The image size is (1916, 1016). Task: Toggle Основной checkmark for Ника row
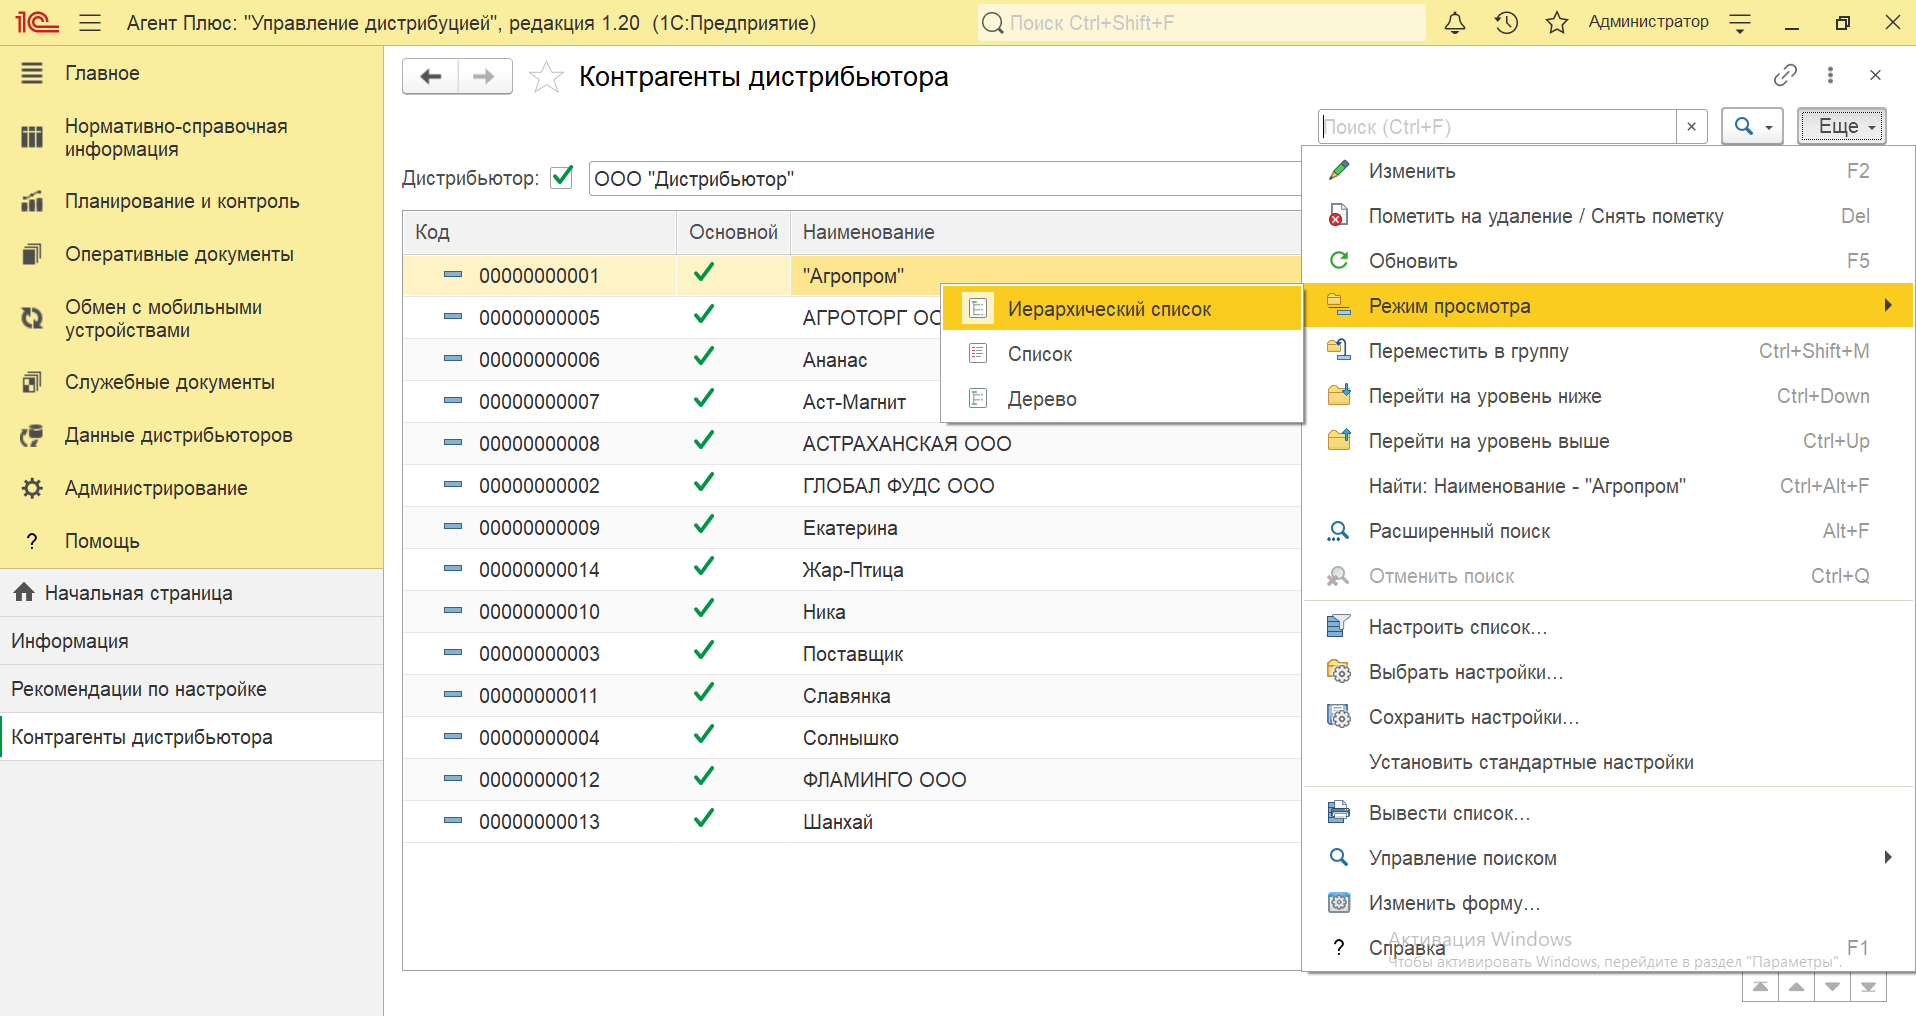coord(704,609)
